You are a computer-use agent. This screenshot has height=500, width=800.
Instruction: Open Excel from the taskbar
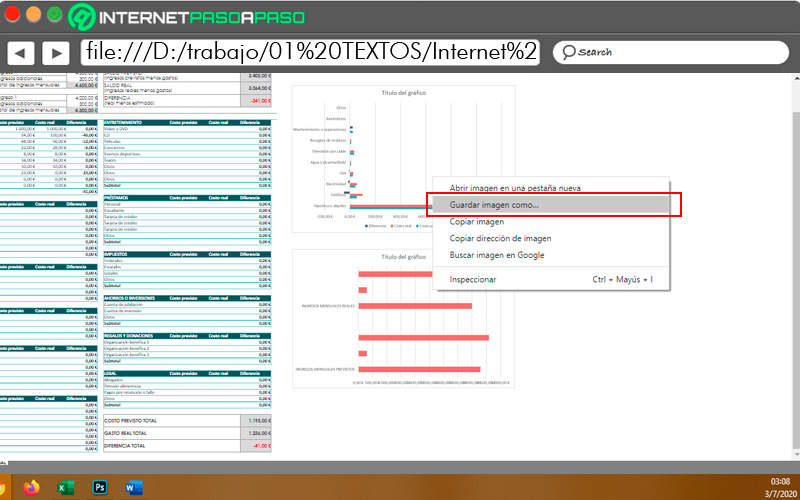point(65,488)
